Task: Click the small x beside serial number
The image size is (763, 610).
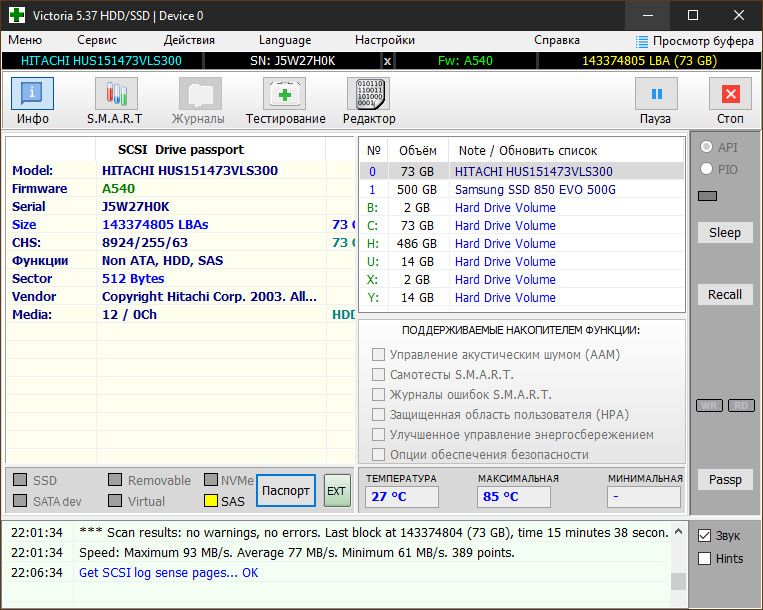Action: click(387, 61)
